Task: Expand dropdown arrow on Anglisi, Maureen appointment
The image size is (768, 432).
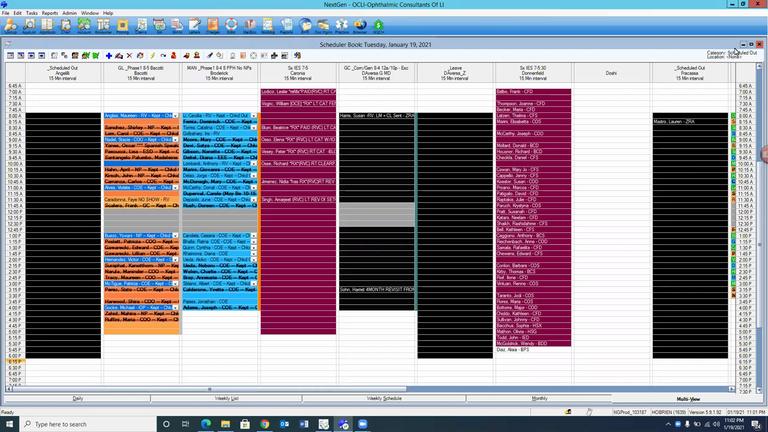Action: coord(176,116)
